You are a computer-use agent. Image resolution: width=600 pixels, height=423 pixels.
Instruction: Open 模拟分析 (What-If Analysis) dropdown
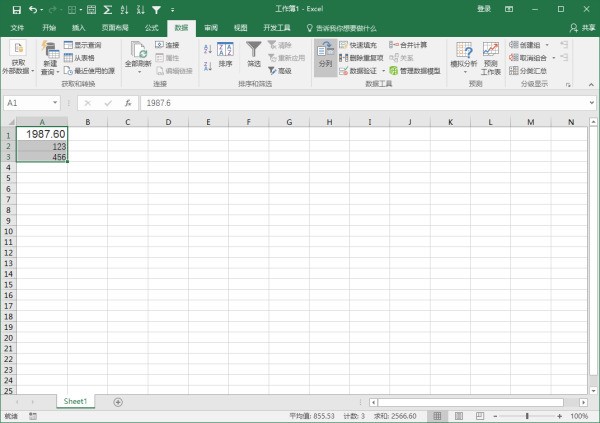pyautogui.click(x=463, y=57)
